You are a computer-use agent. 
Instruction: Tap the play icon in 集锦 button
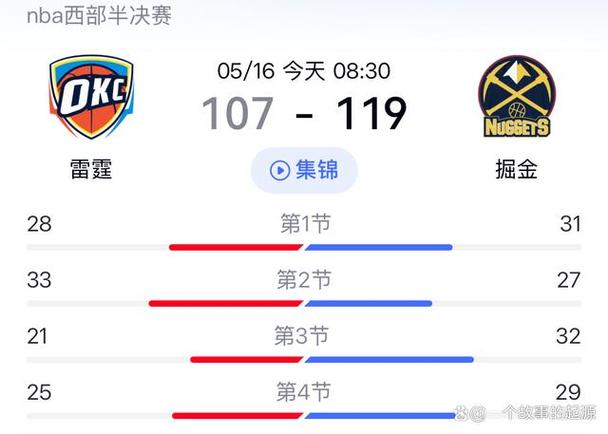click(280, 170)
